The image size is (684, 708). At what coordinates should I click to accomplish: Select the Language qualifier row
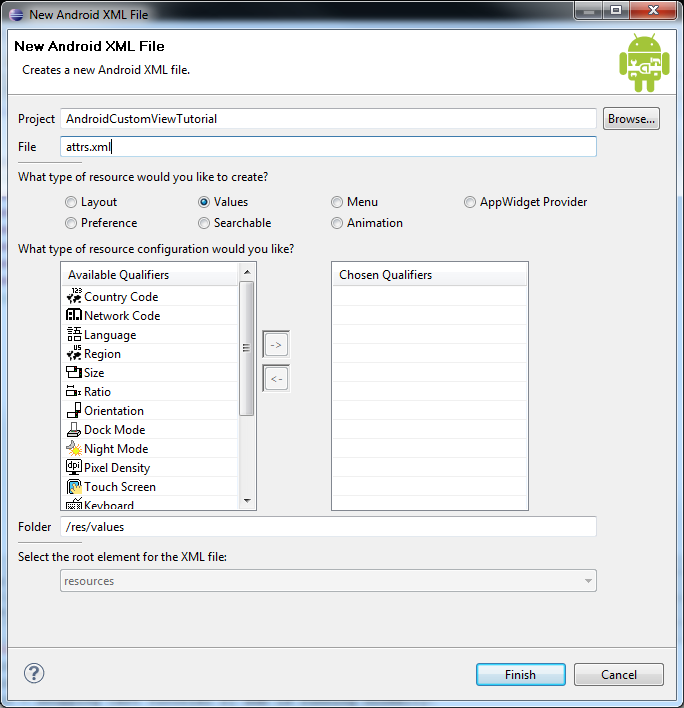point(149,334)
